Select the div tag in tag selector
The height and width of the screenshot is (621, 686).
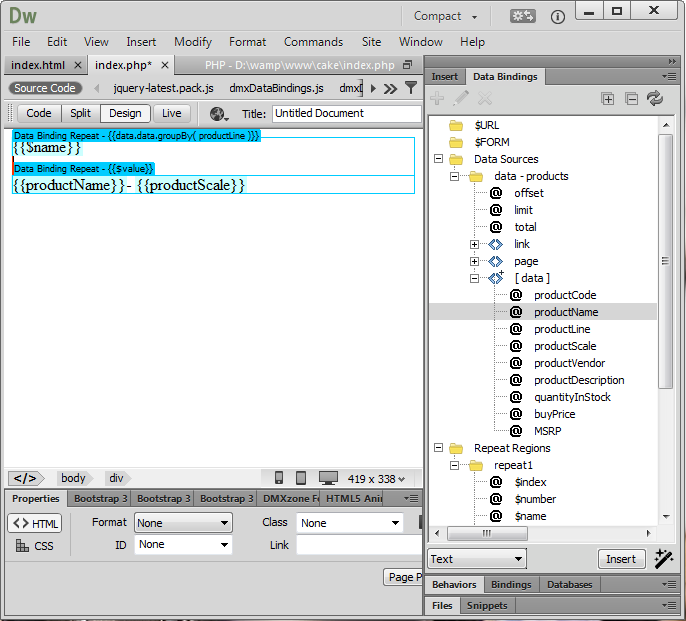pos(116,478)
